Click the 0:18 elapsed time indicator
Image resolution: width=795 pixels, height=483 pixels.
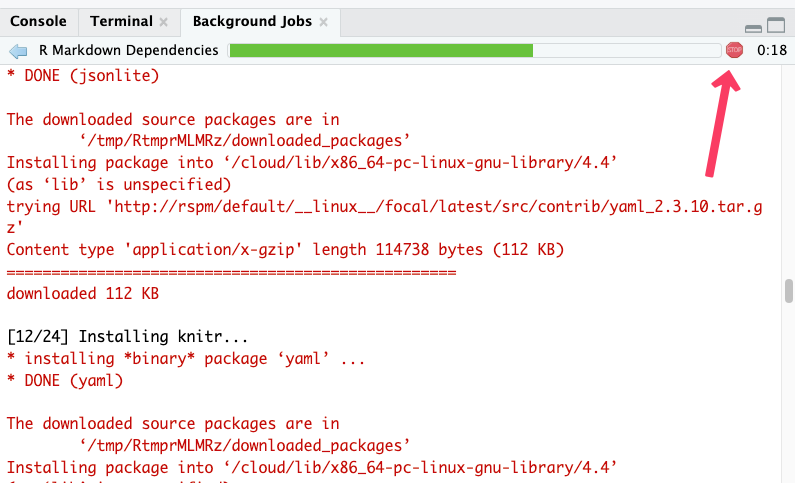point(771,50)
